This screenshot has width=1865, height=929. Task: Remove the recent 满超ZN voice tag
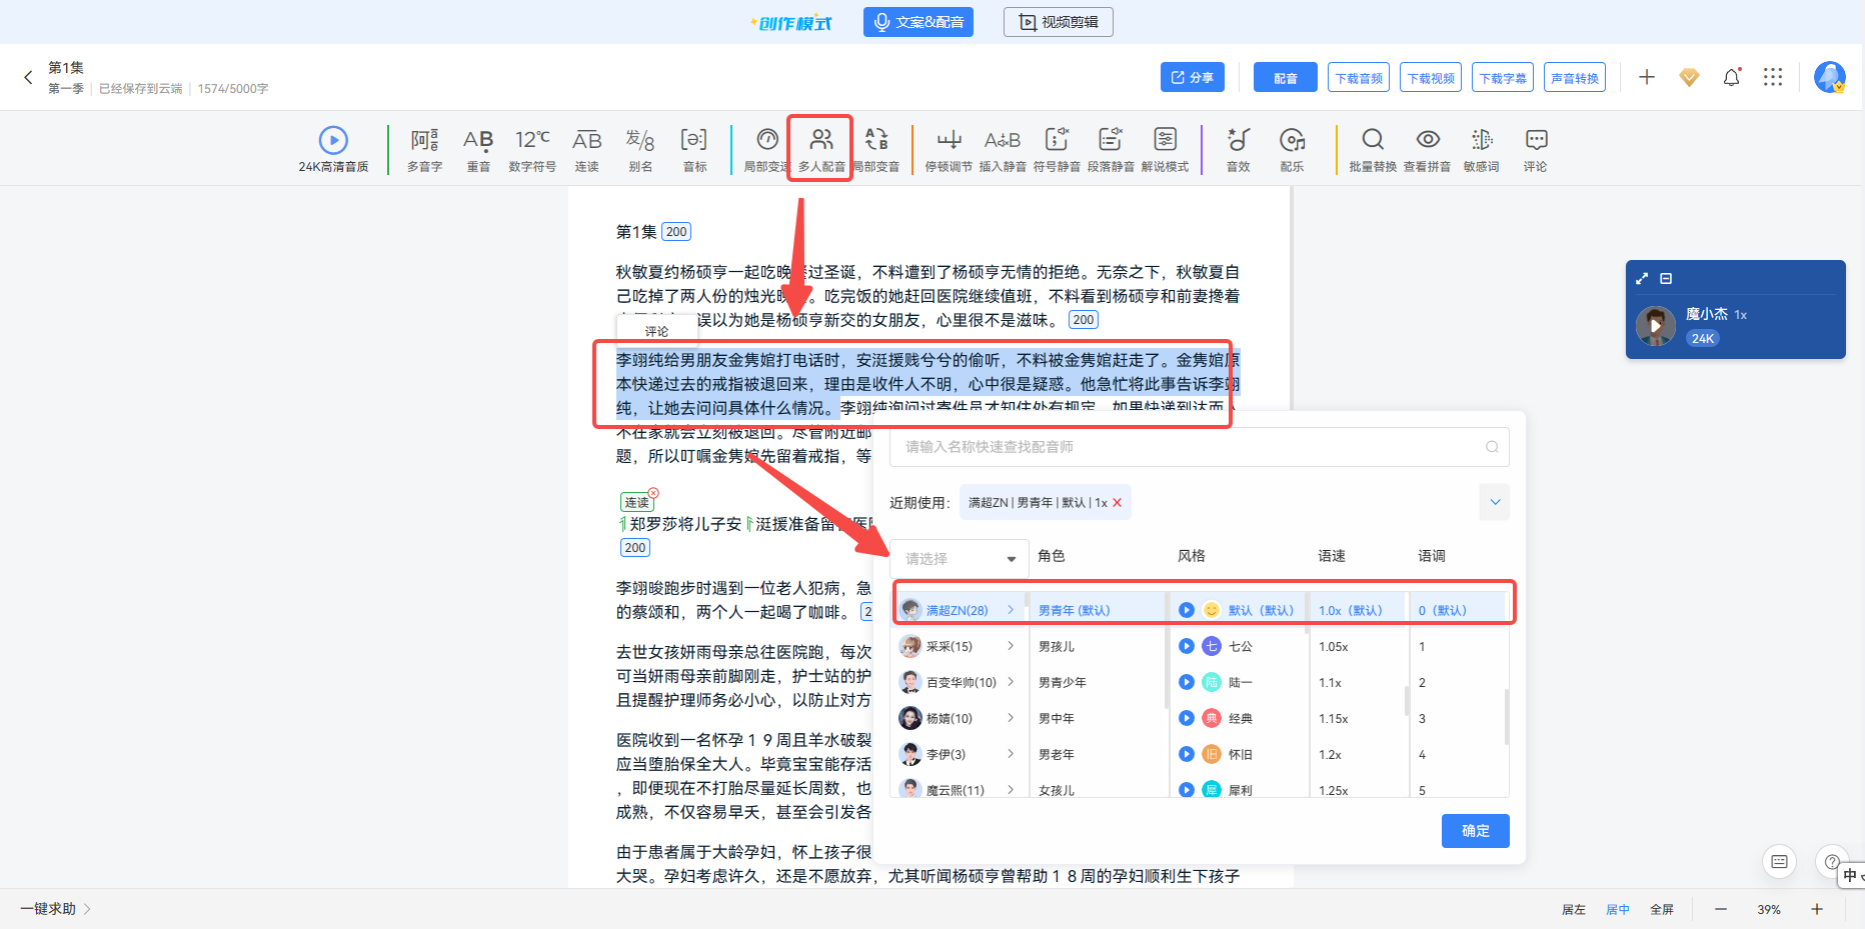click(1117, 503)
